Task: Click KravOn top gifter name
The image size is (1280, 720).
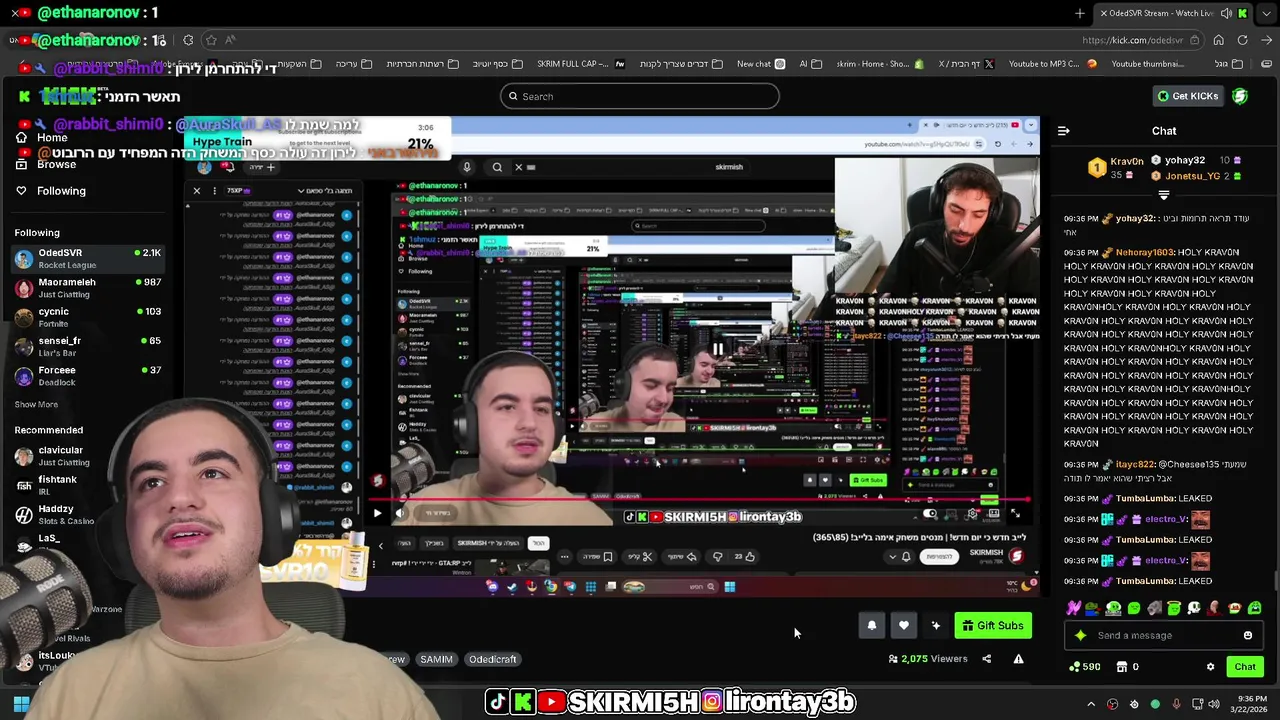Action: pyautogui.click(x=1126, y=161)
